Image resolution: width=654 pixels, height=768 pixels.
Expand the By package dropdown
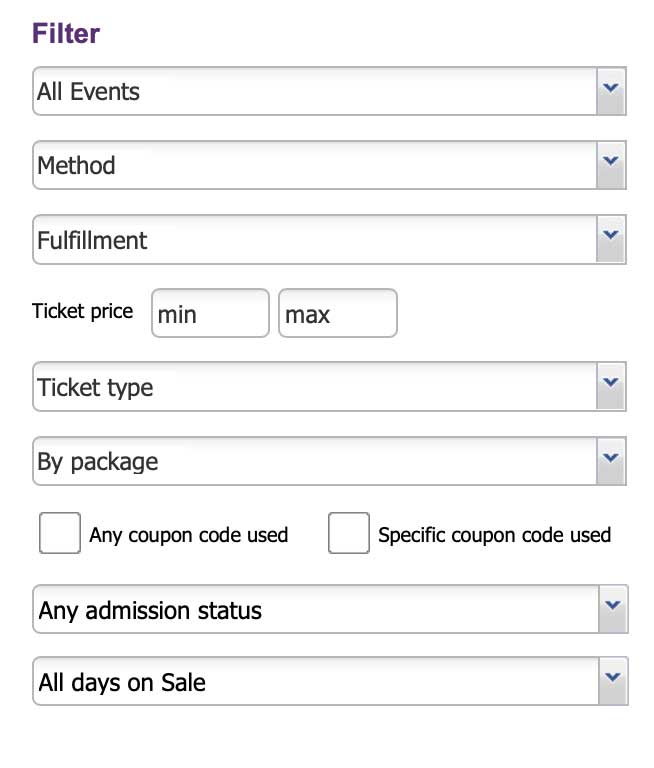[x=329, y=461]
